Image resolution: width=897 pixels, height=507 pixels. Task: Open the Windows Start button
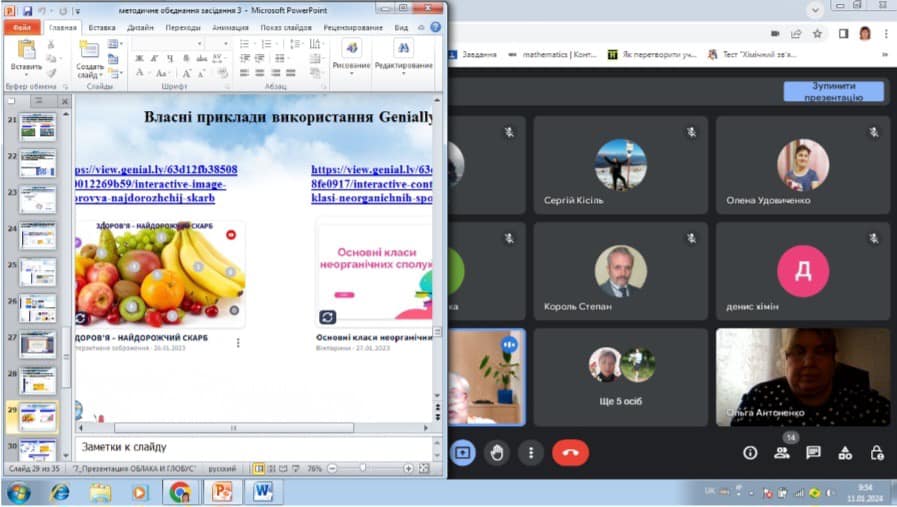(19, 492)
